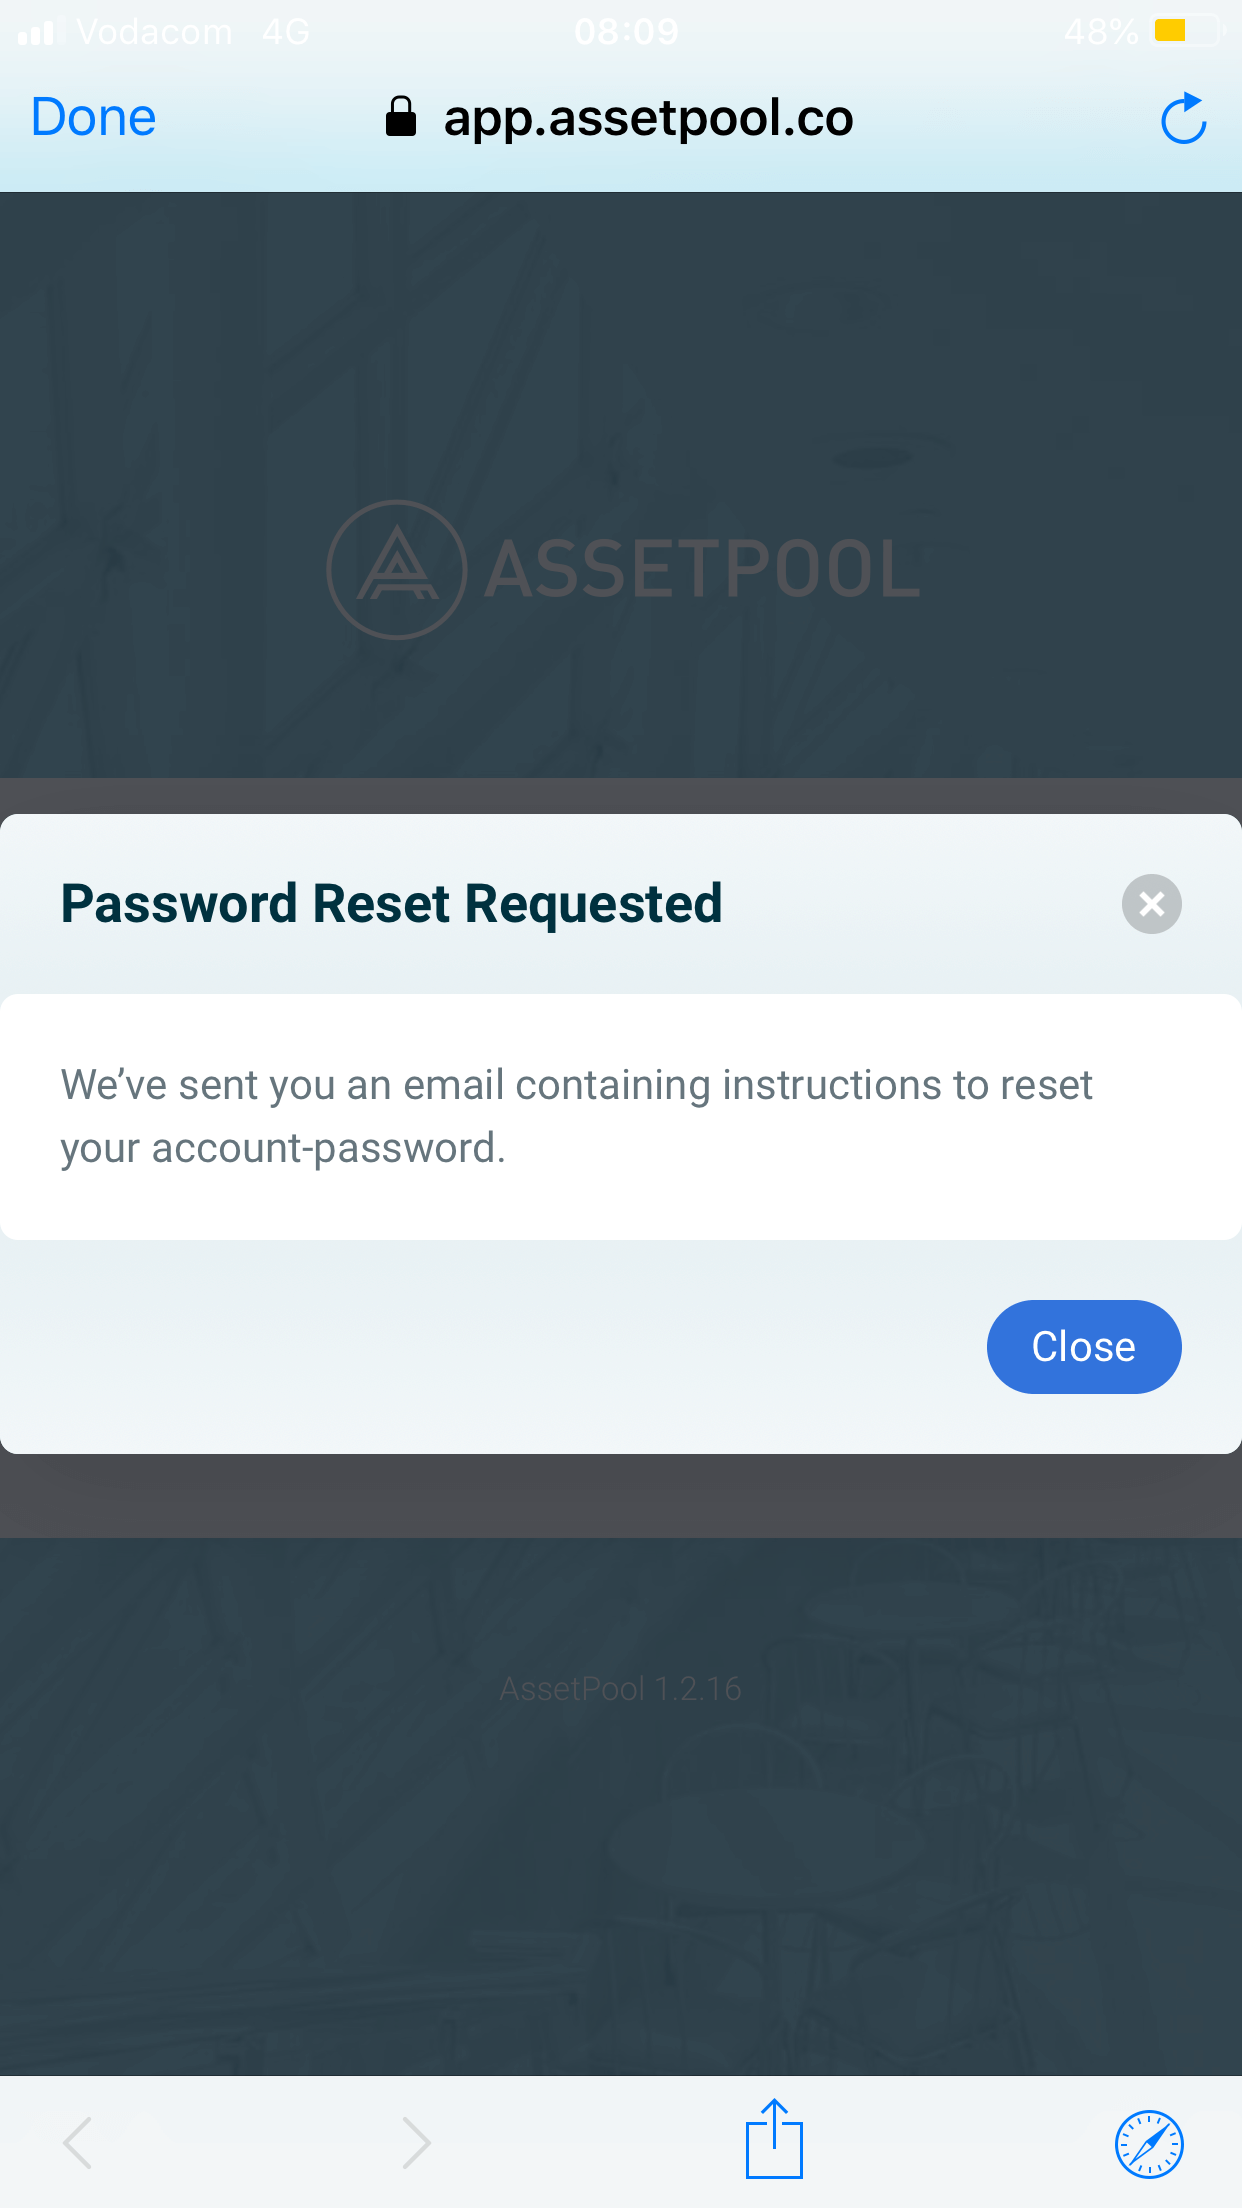The width and height of the screenshot is (1242, 2208).
Task: Navigate back using the left chevron
Action: click(77, 2140)
